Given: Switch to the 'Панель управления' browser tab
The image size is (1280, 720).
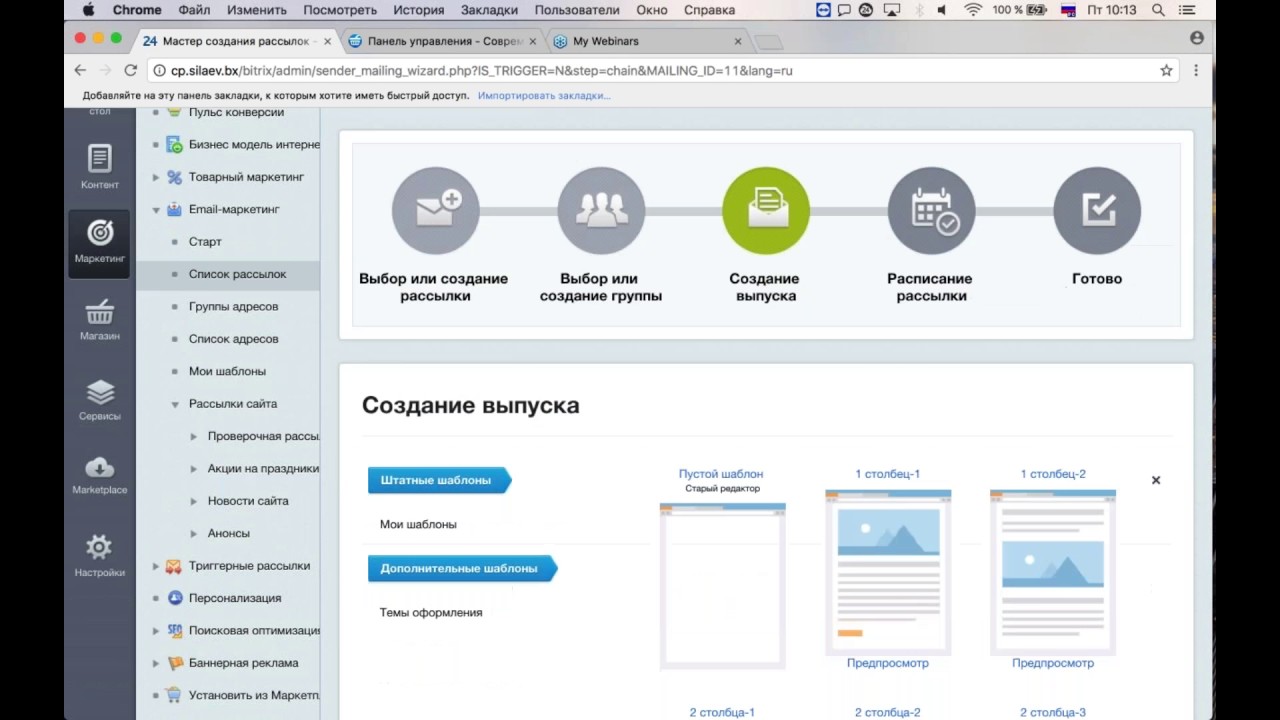Looking at the screenshot, I should (442, 41).
